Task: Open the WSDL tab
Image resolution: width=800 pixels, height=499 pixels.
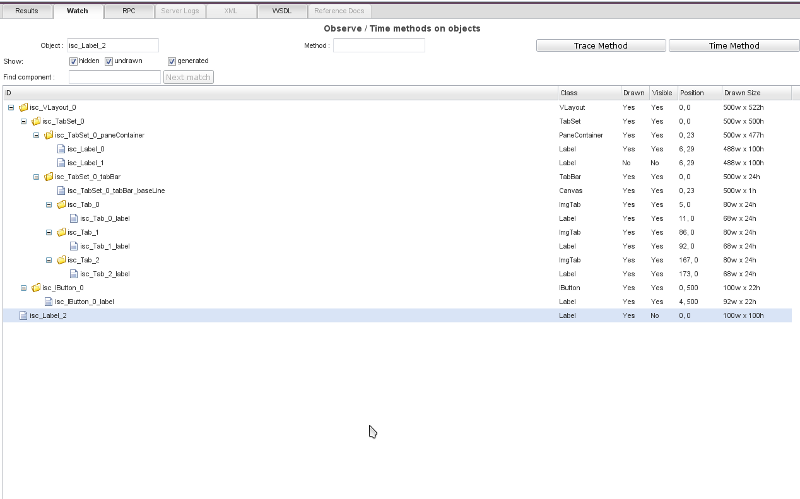Action: [x=281, y=10]
